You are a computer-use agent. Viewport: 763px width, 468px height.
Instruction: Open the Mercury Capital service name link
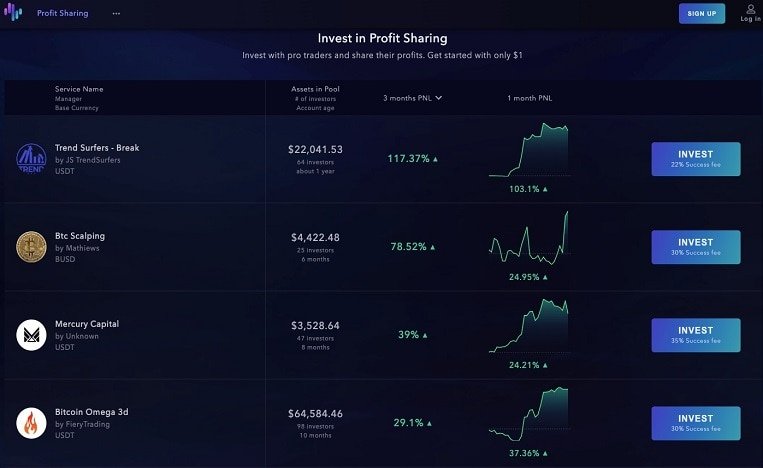87,324
